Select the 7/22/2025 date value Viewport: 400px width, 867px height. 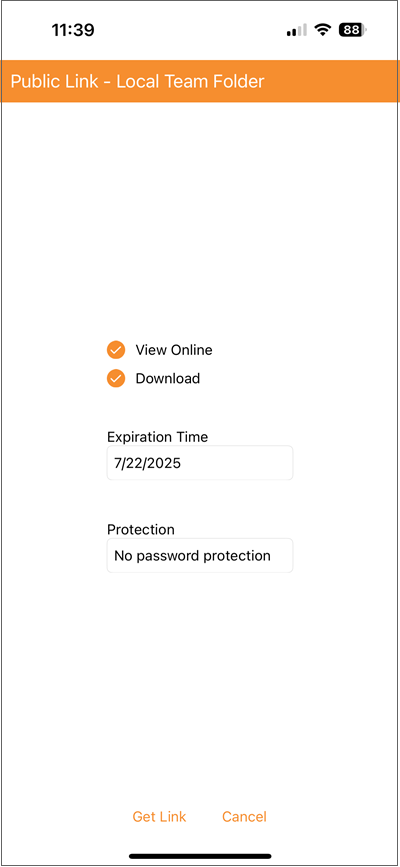[x=147, y=463]
